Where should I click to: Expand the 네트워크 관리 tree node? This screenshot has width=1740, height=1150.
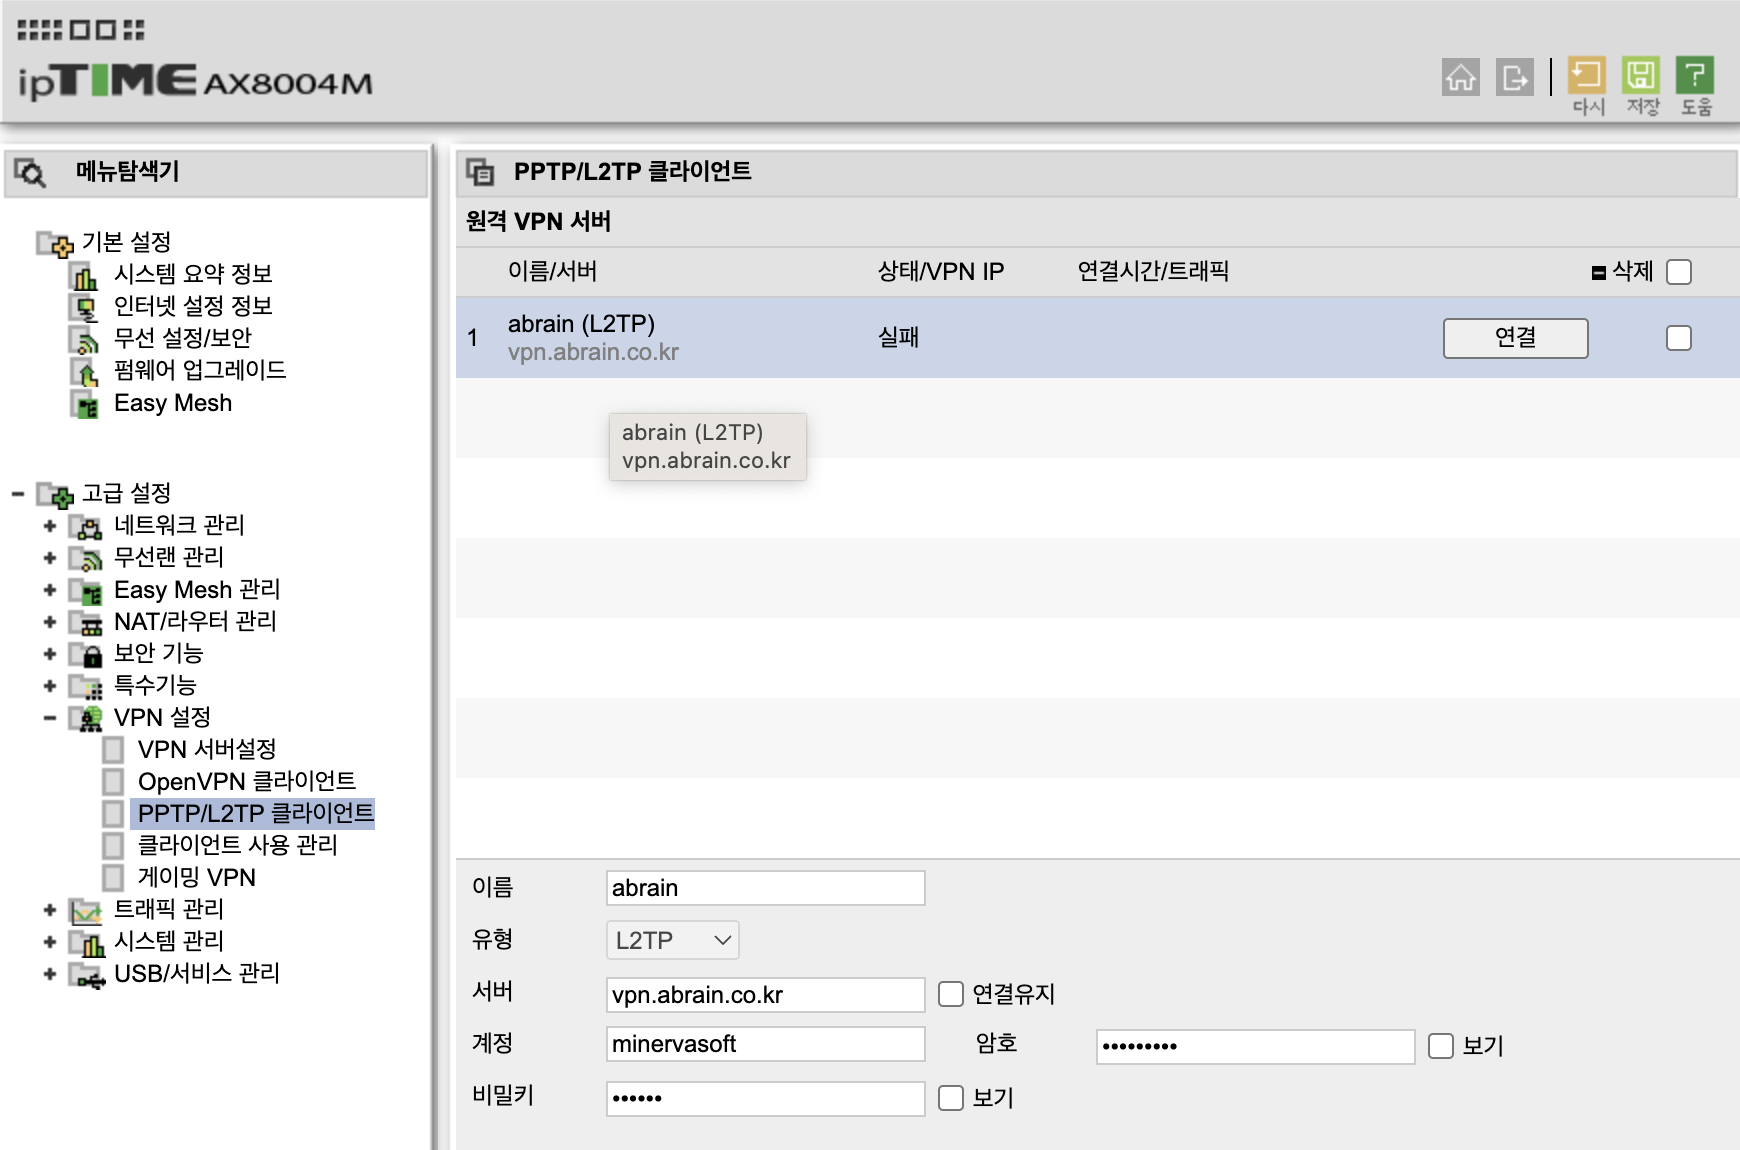[49, 526]
